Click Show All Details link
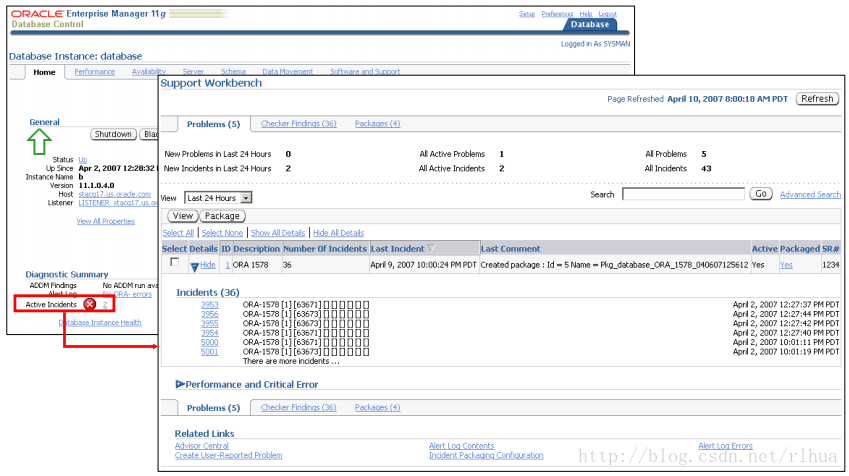 pos(278,233)
